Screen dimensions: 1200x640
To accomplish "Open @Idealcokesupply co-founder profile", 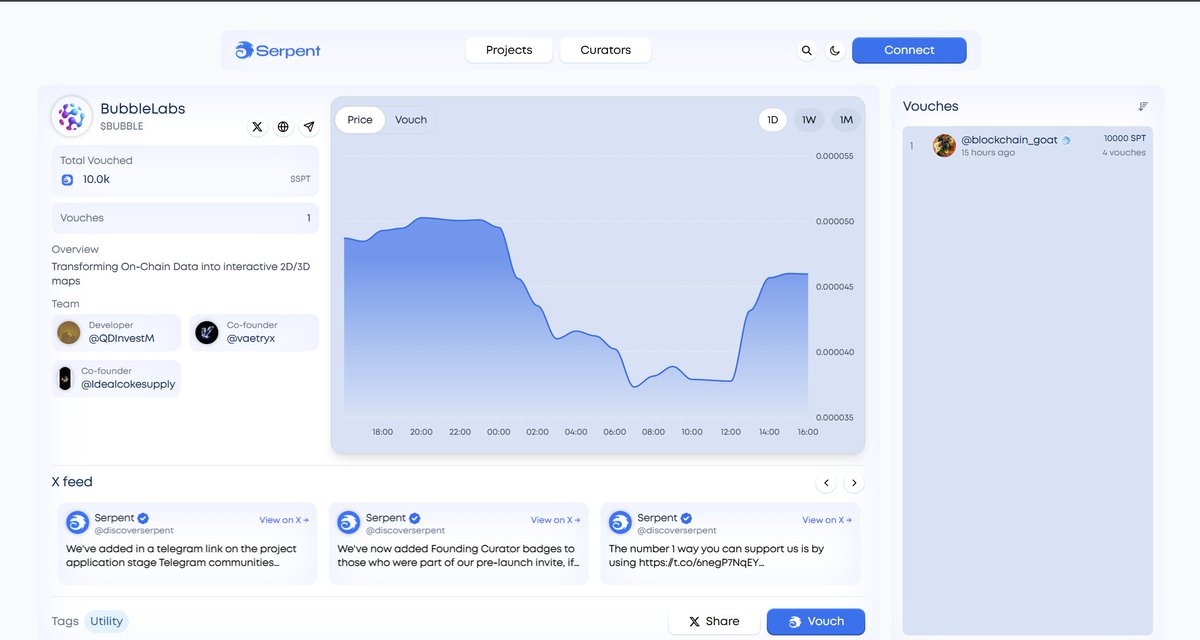I will 116,378.
